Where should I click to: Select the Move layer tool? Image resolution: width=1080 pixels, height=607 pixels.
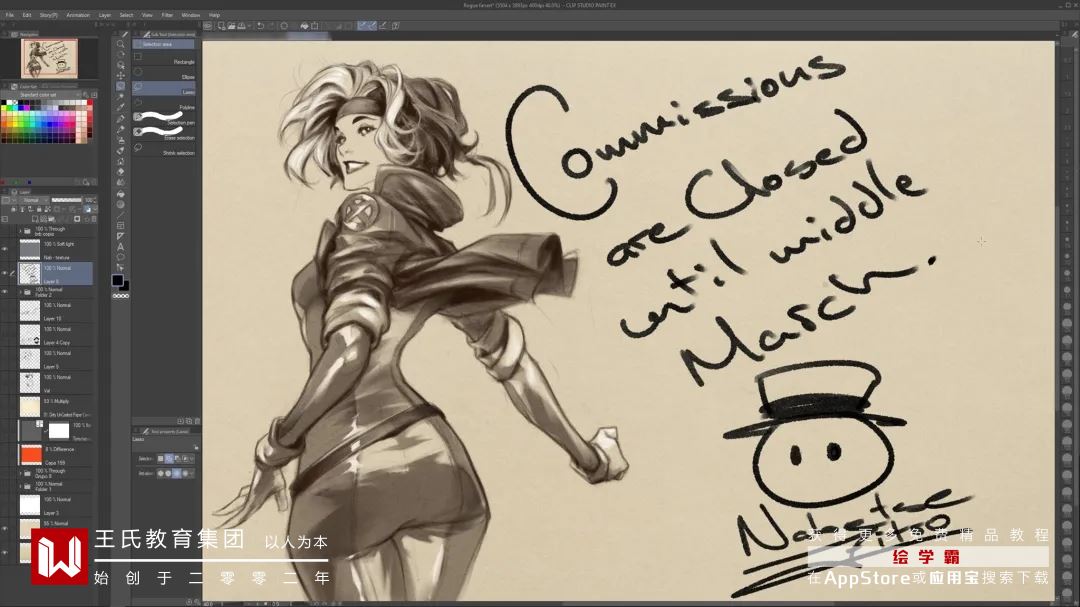tap(121, 75)
